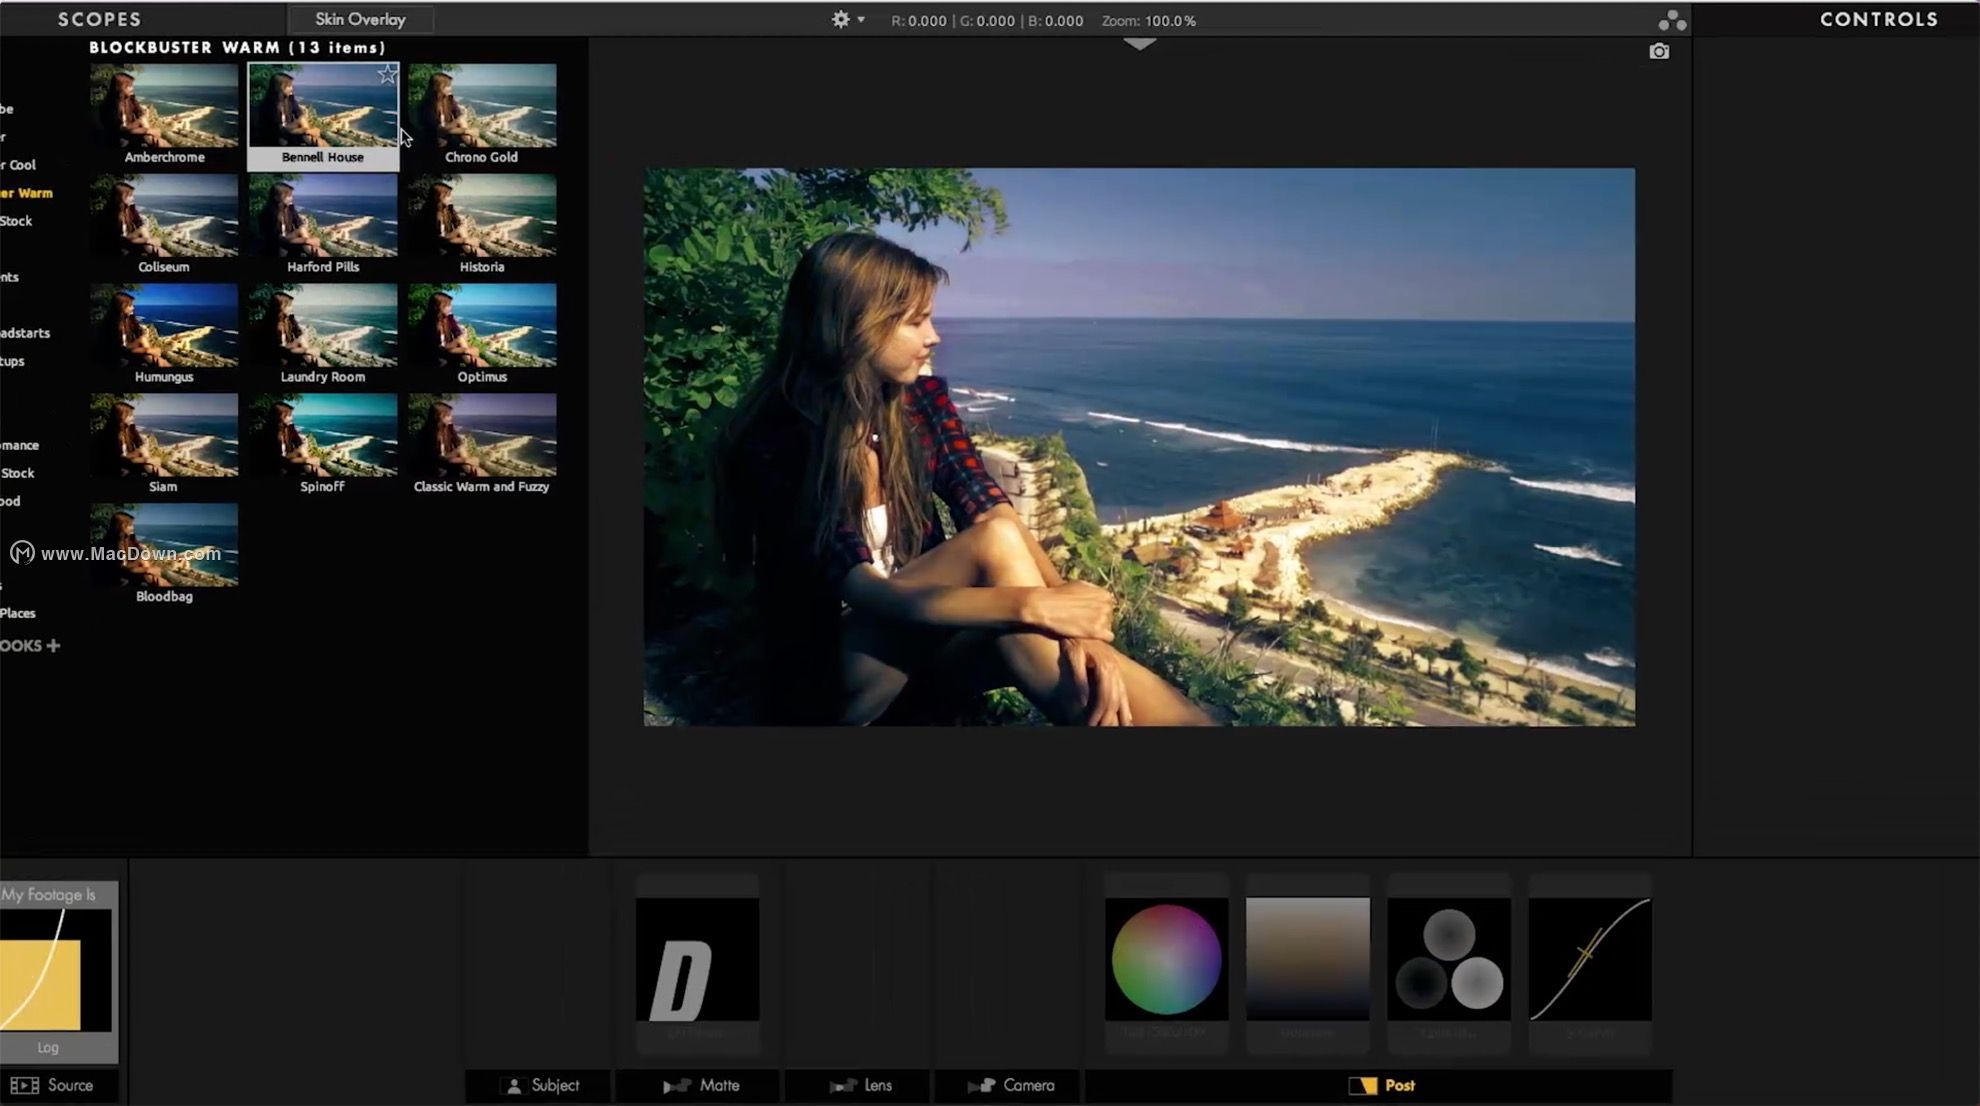
Task: Click the color grading circles icon
Action: pos(1448,959)
